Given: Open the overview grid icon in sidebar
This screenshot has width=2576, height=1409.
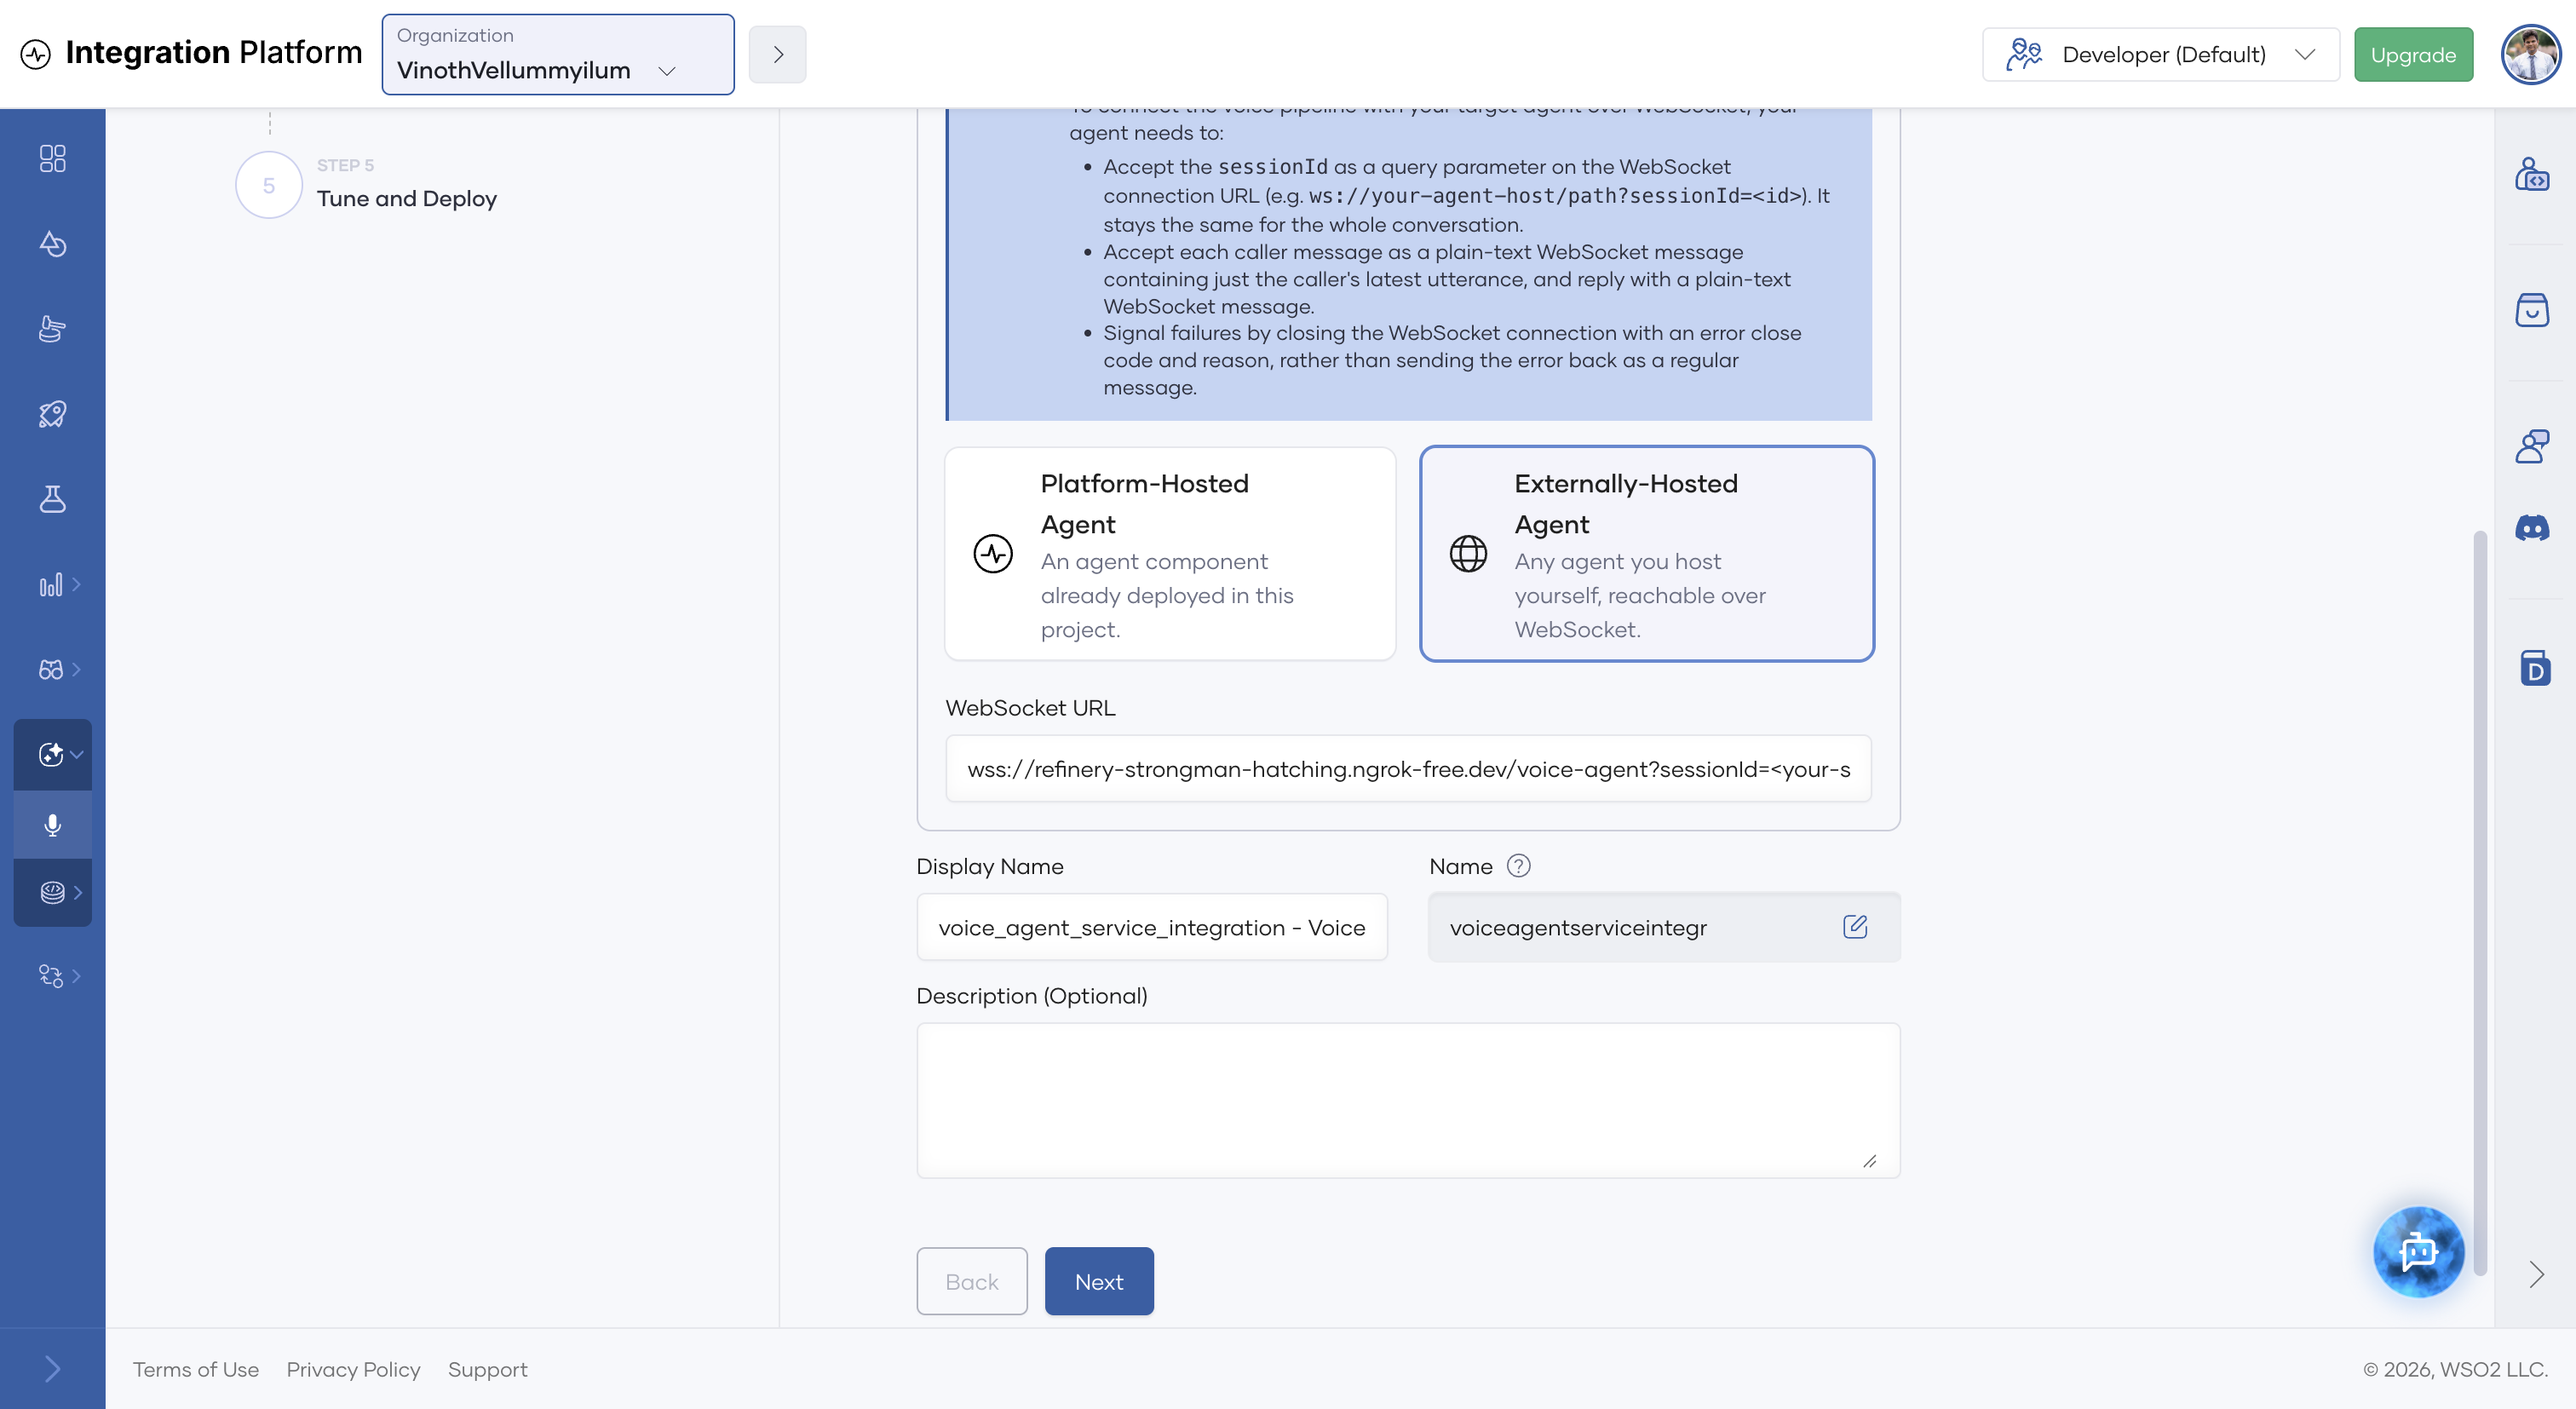Looking at the screenshot, I should [x=52, y=158].
